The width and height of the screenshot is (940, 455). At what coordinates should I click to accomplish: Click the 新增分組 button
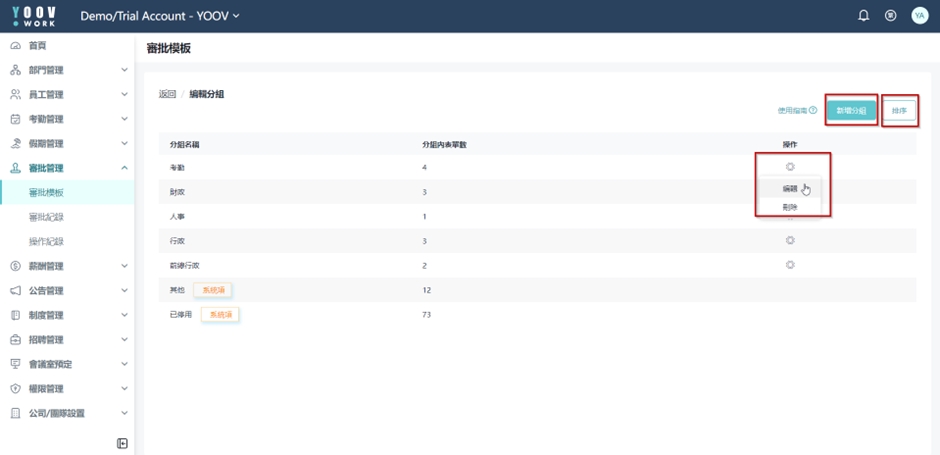[851, 110]
